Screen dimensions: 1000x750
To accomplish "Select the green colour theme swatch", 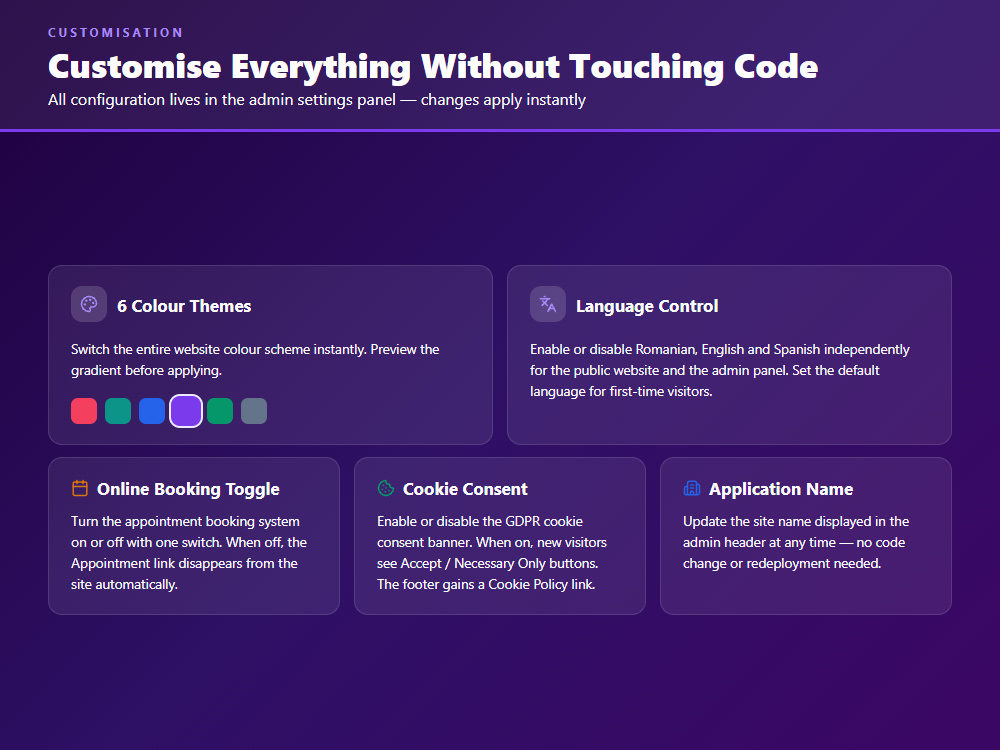I will click(220, 411).
